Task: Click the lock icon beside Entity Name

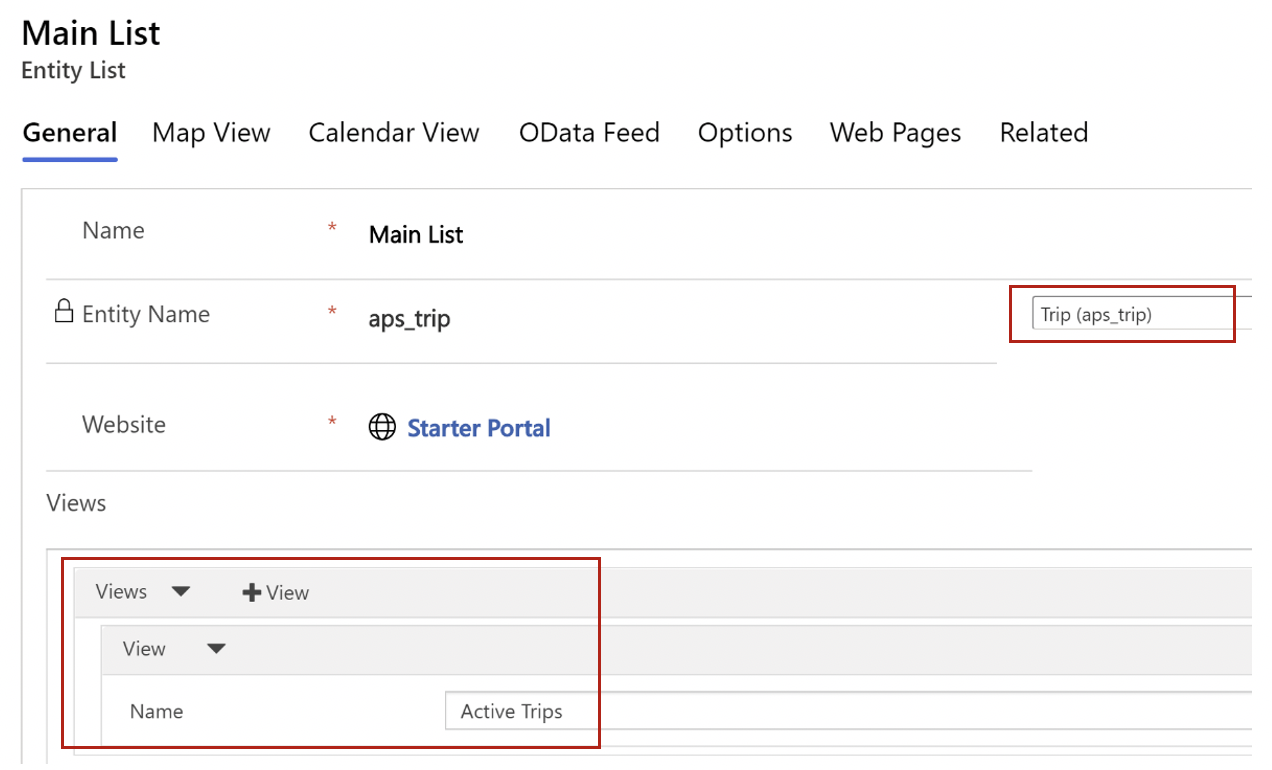Action: tap(64, 312)
